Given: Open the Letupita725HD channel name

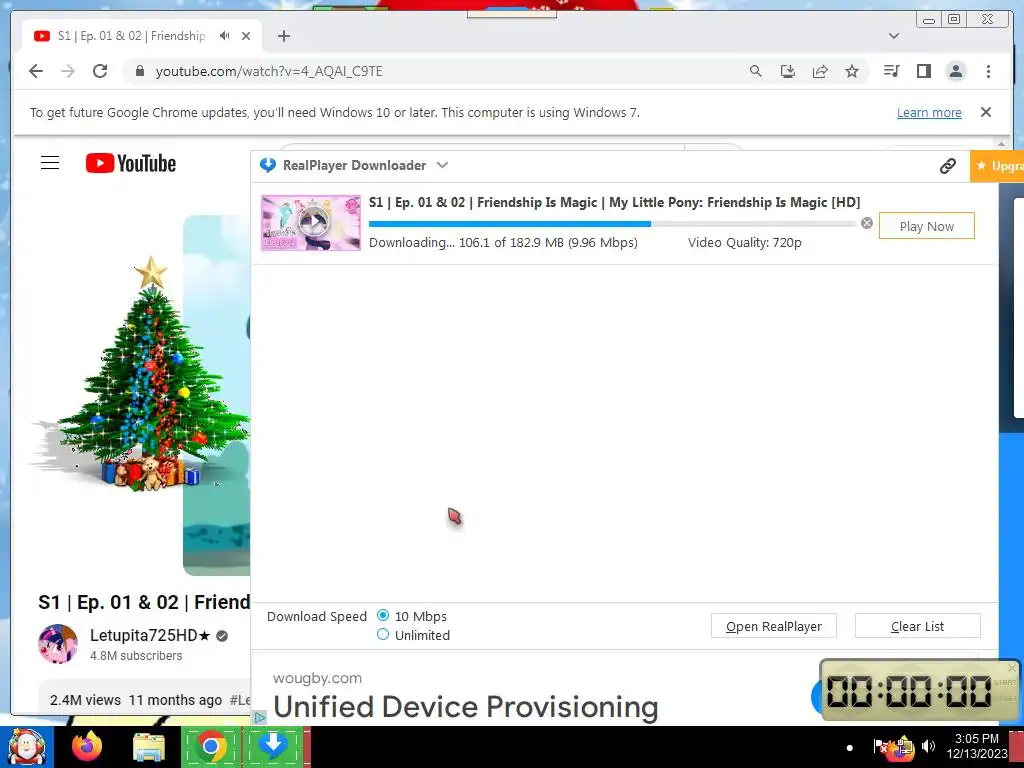Looking at the screenshot, I should 150,635.
